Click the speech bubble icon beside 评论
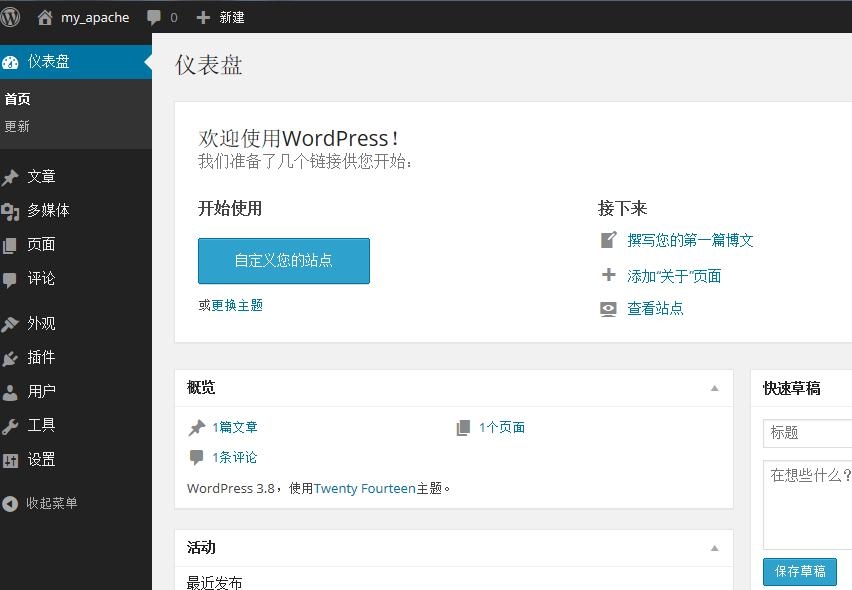This screenshot has width=852, height=590. (10, 279)
